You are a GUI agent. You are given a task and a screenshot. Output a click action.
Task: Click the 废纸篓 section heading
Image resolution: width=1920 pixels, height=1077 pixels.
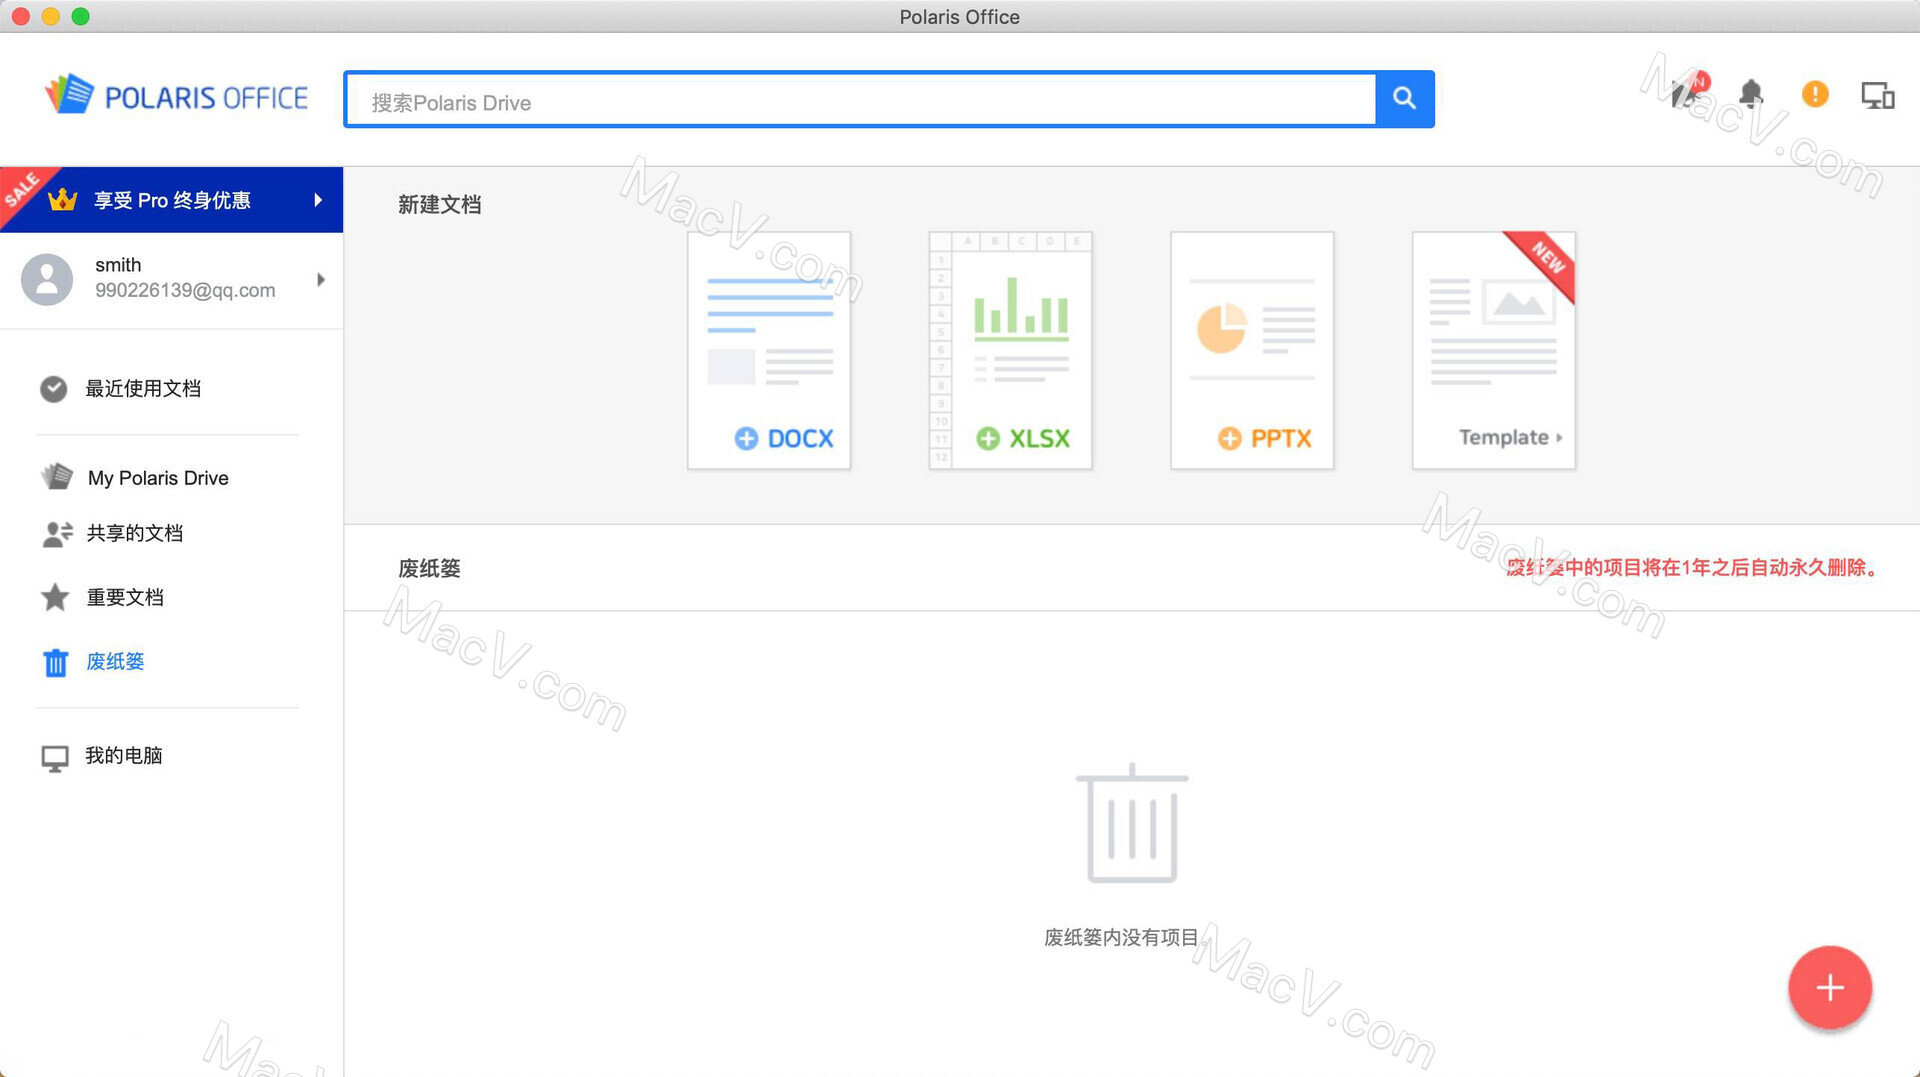(429, 569)
